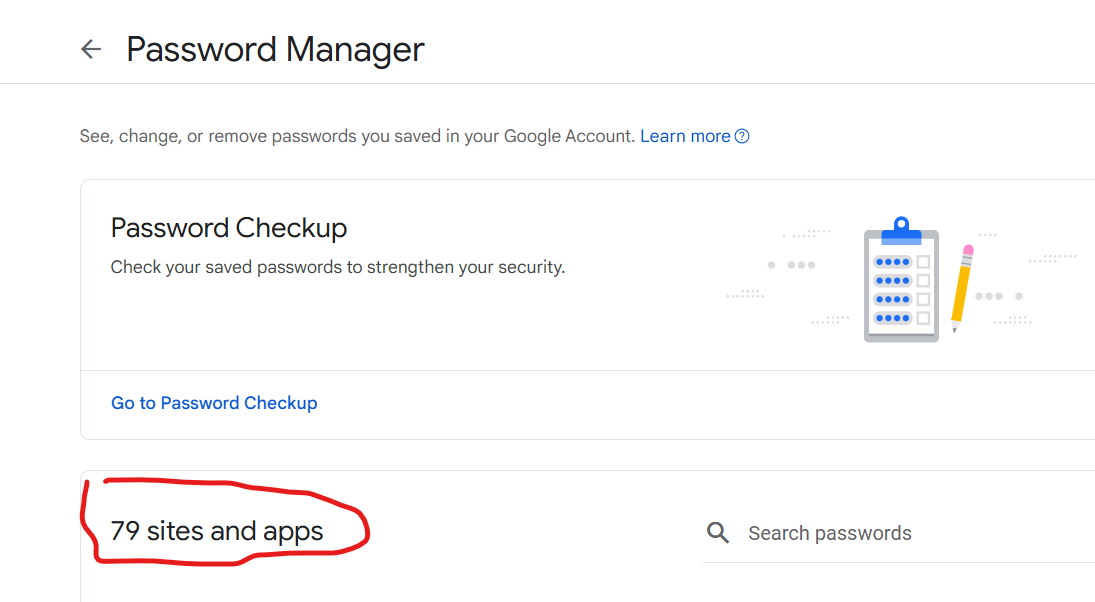This screenshot has width=1095, height=602.
Task: Click the 79 sites and apps heading
Action: pyautogui.click(x=217, y=531)
